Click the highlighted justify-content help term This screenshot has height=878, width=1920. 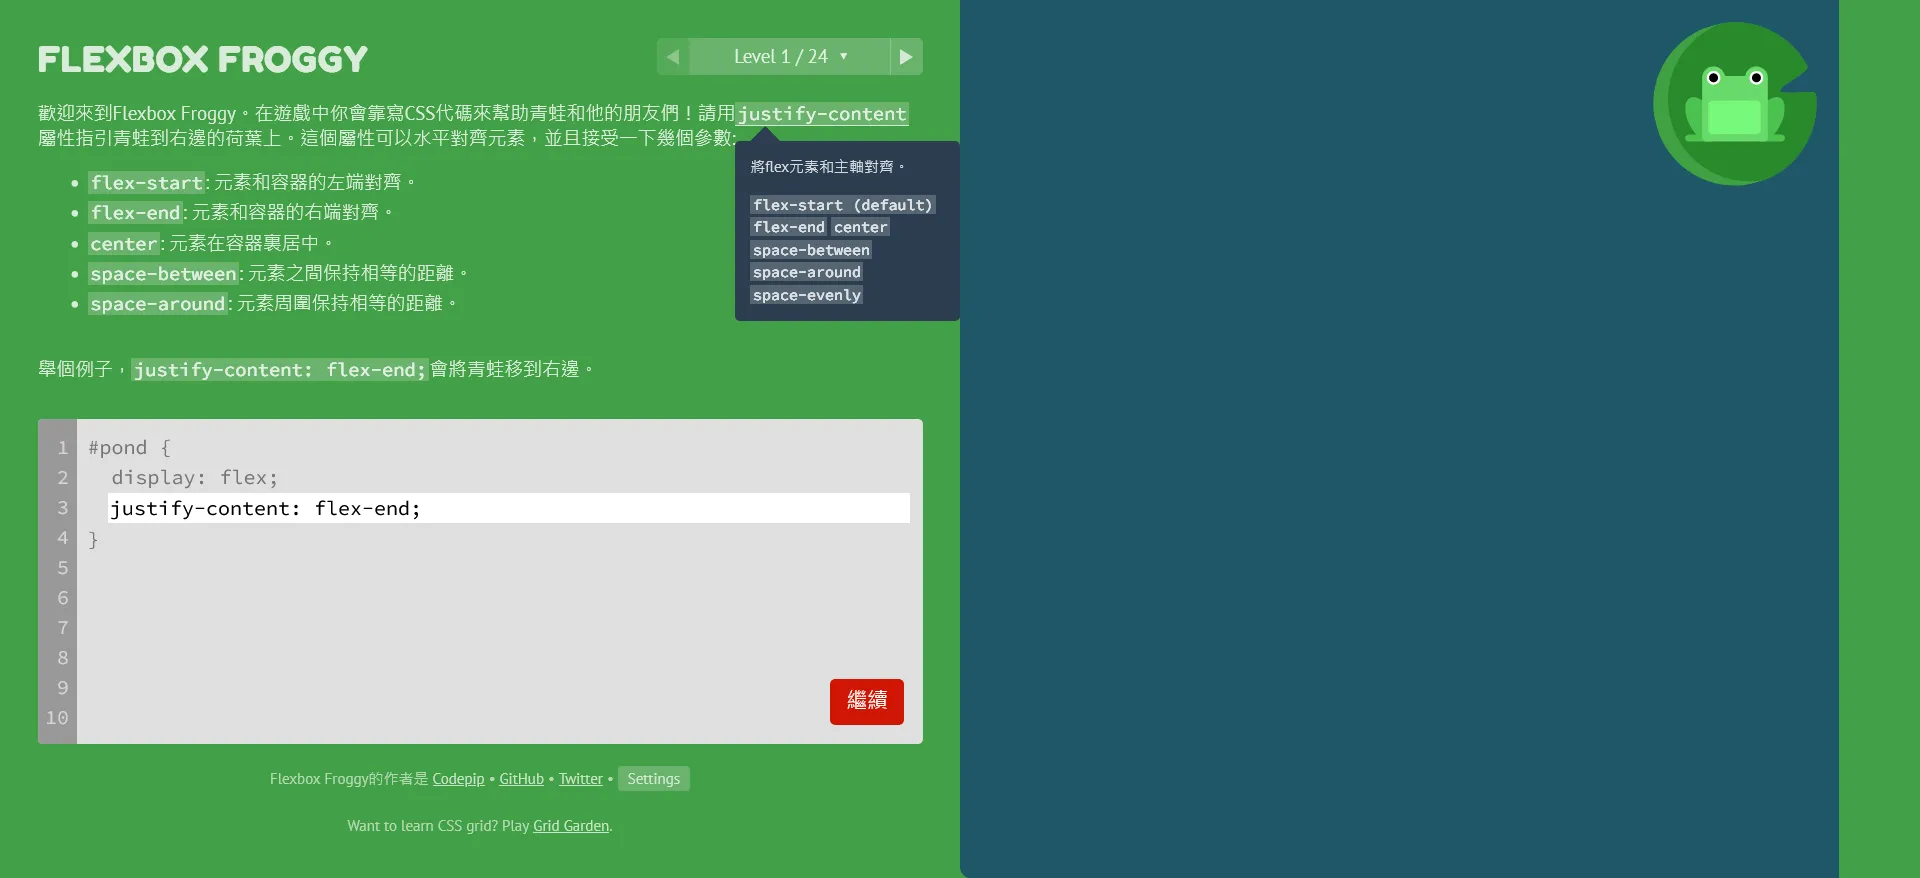coord(822,114)
